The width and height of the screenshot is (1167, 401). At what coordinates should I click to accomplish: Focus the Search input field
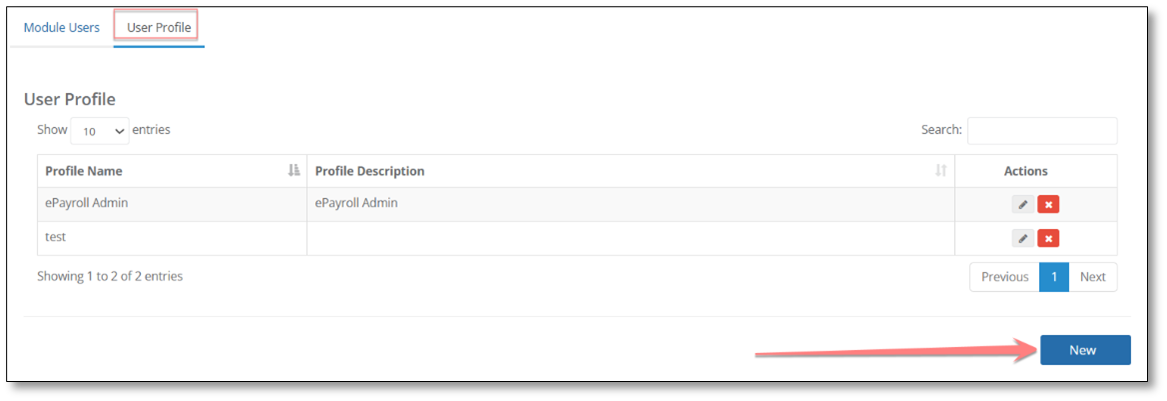[1042, 130]
